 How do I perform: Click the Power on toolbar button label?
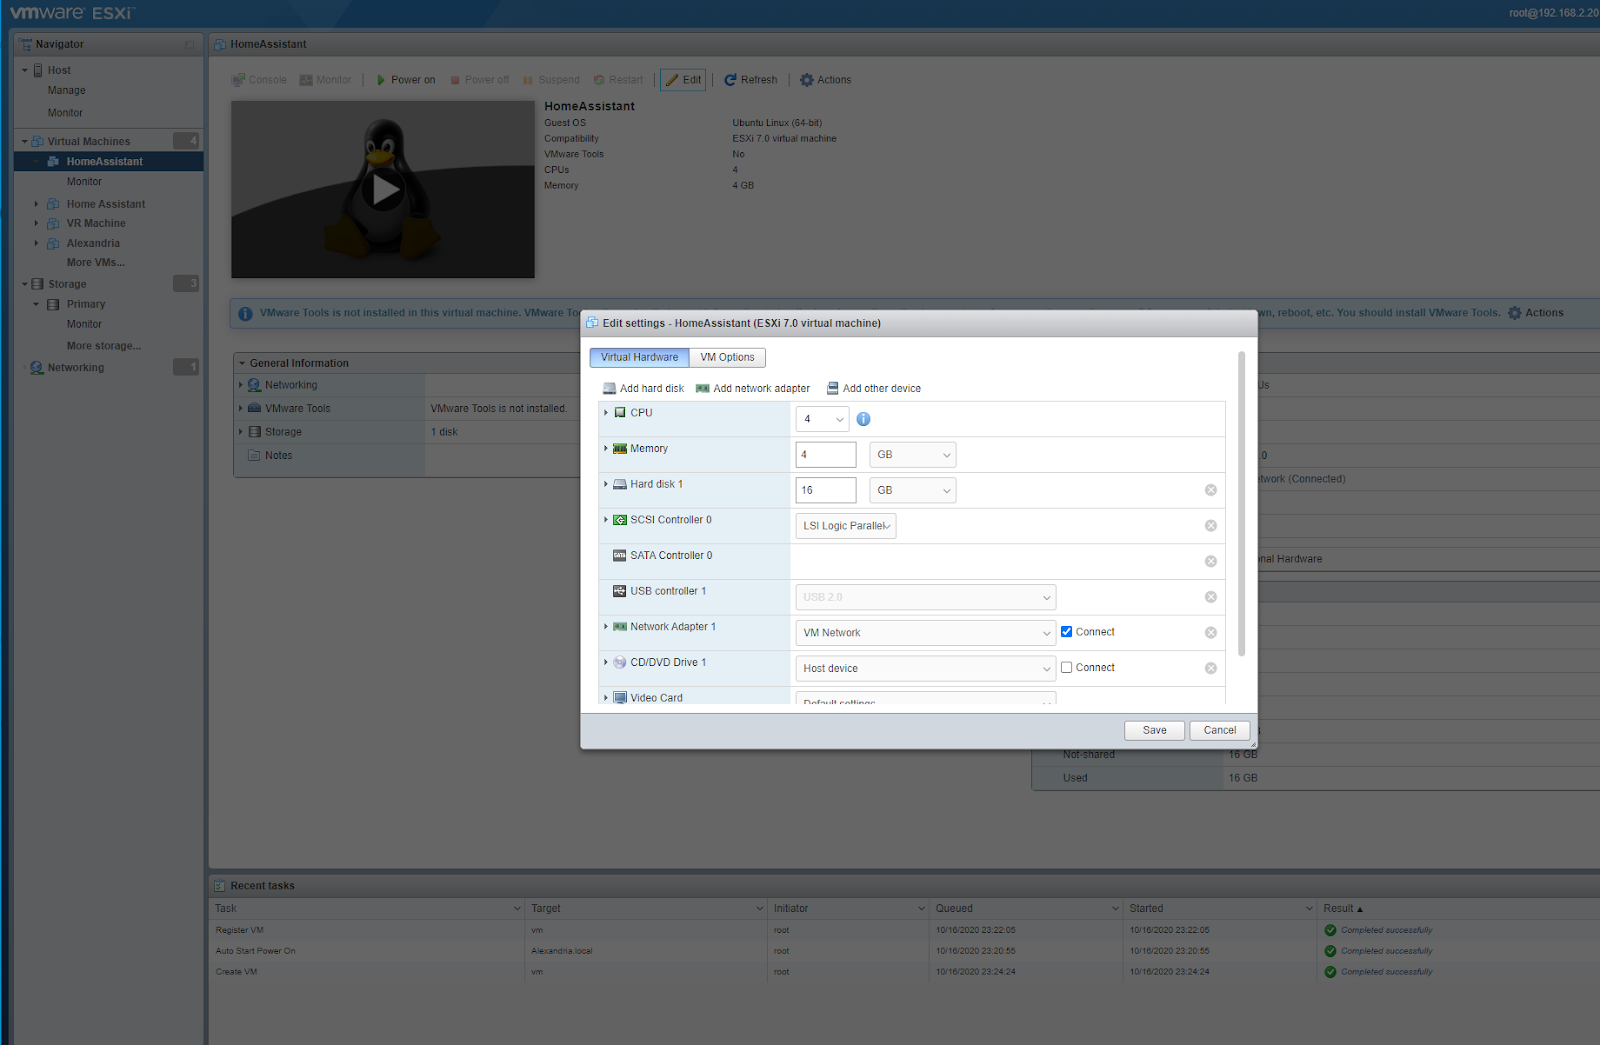pyautogui.click(x=413, y=80)
